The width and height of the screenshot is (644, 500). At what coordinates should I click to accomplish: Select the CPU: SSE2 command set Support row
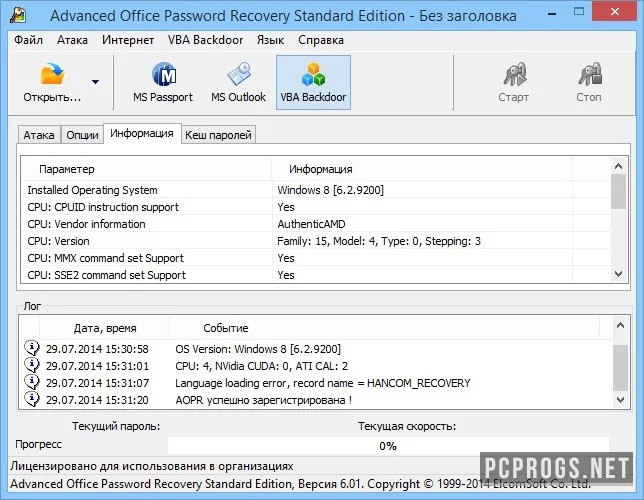point(316,275)
